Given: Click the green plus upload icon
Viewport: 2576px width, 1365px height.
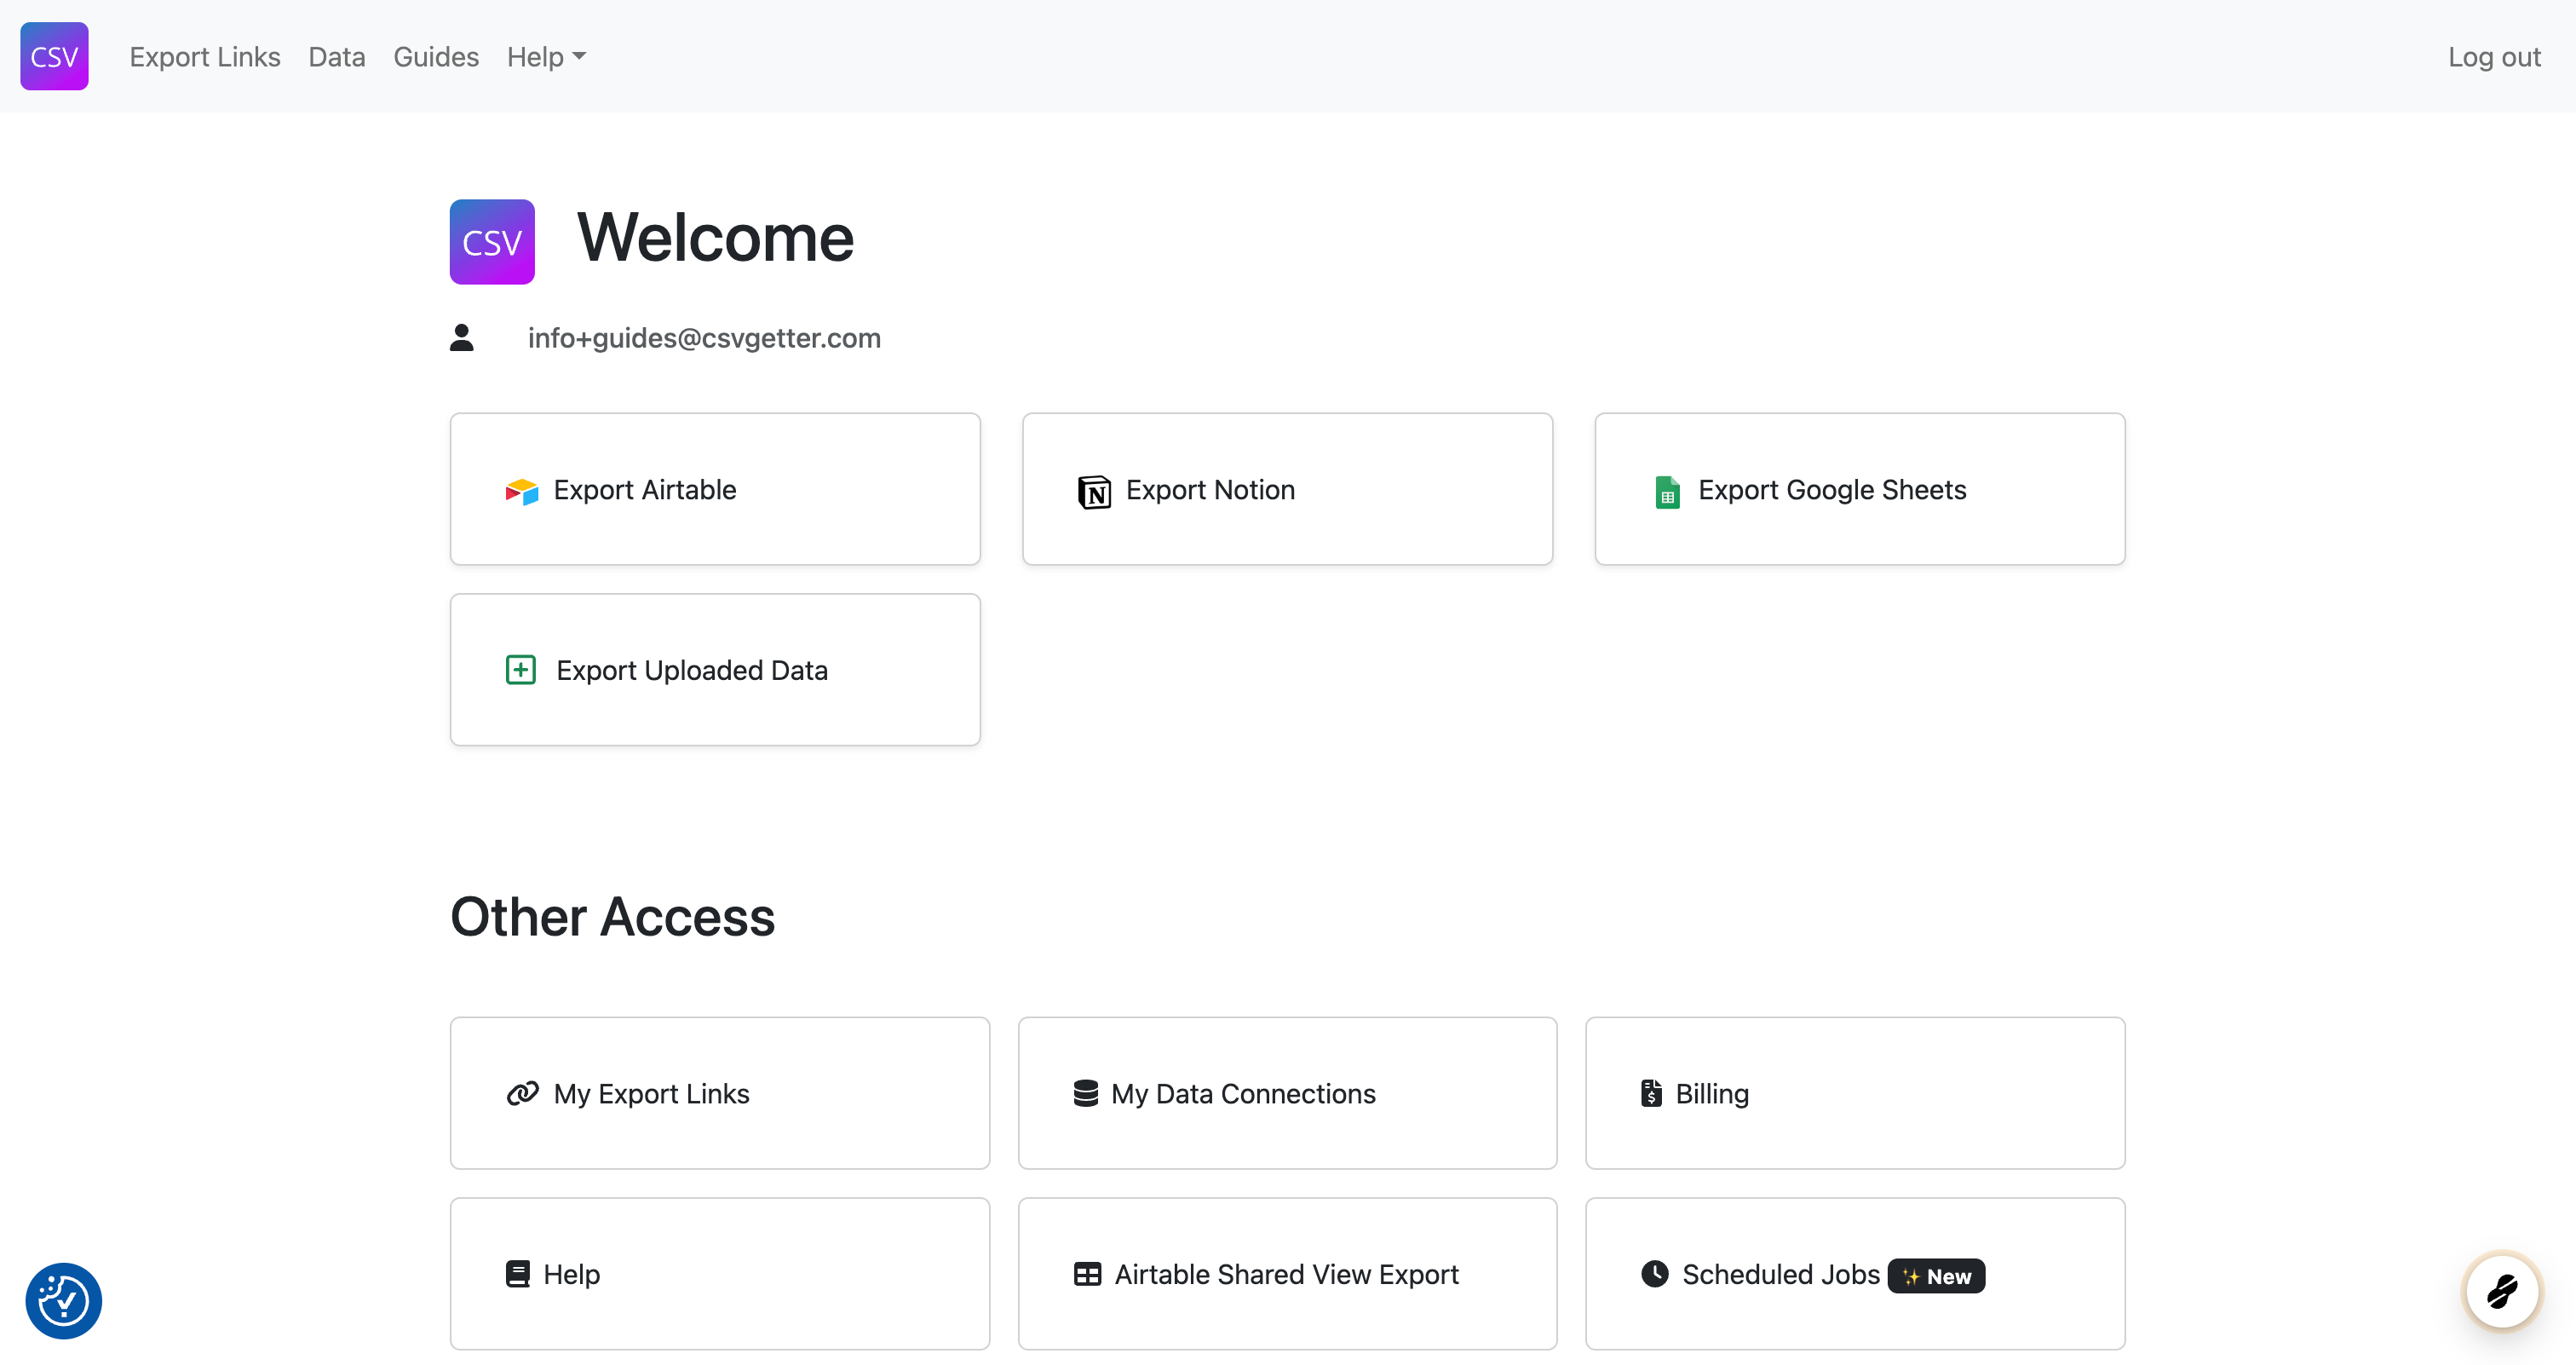Looking at the screenshot, I should tap(521, 670).
